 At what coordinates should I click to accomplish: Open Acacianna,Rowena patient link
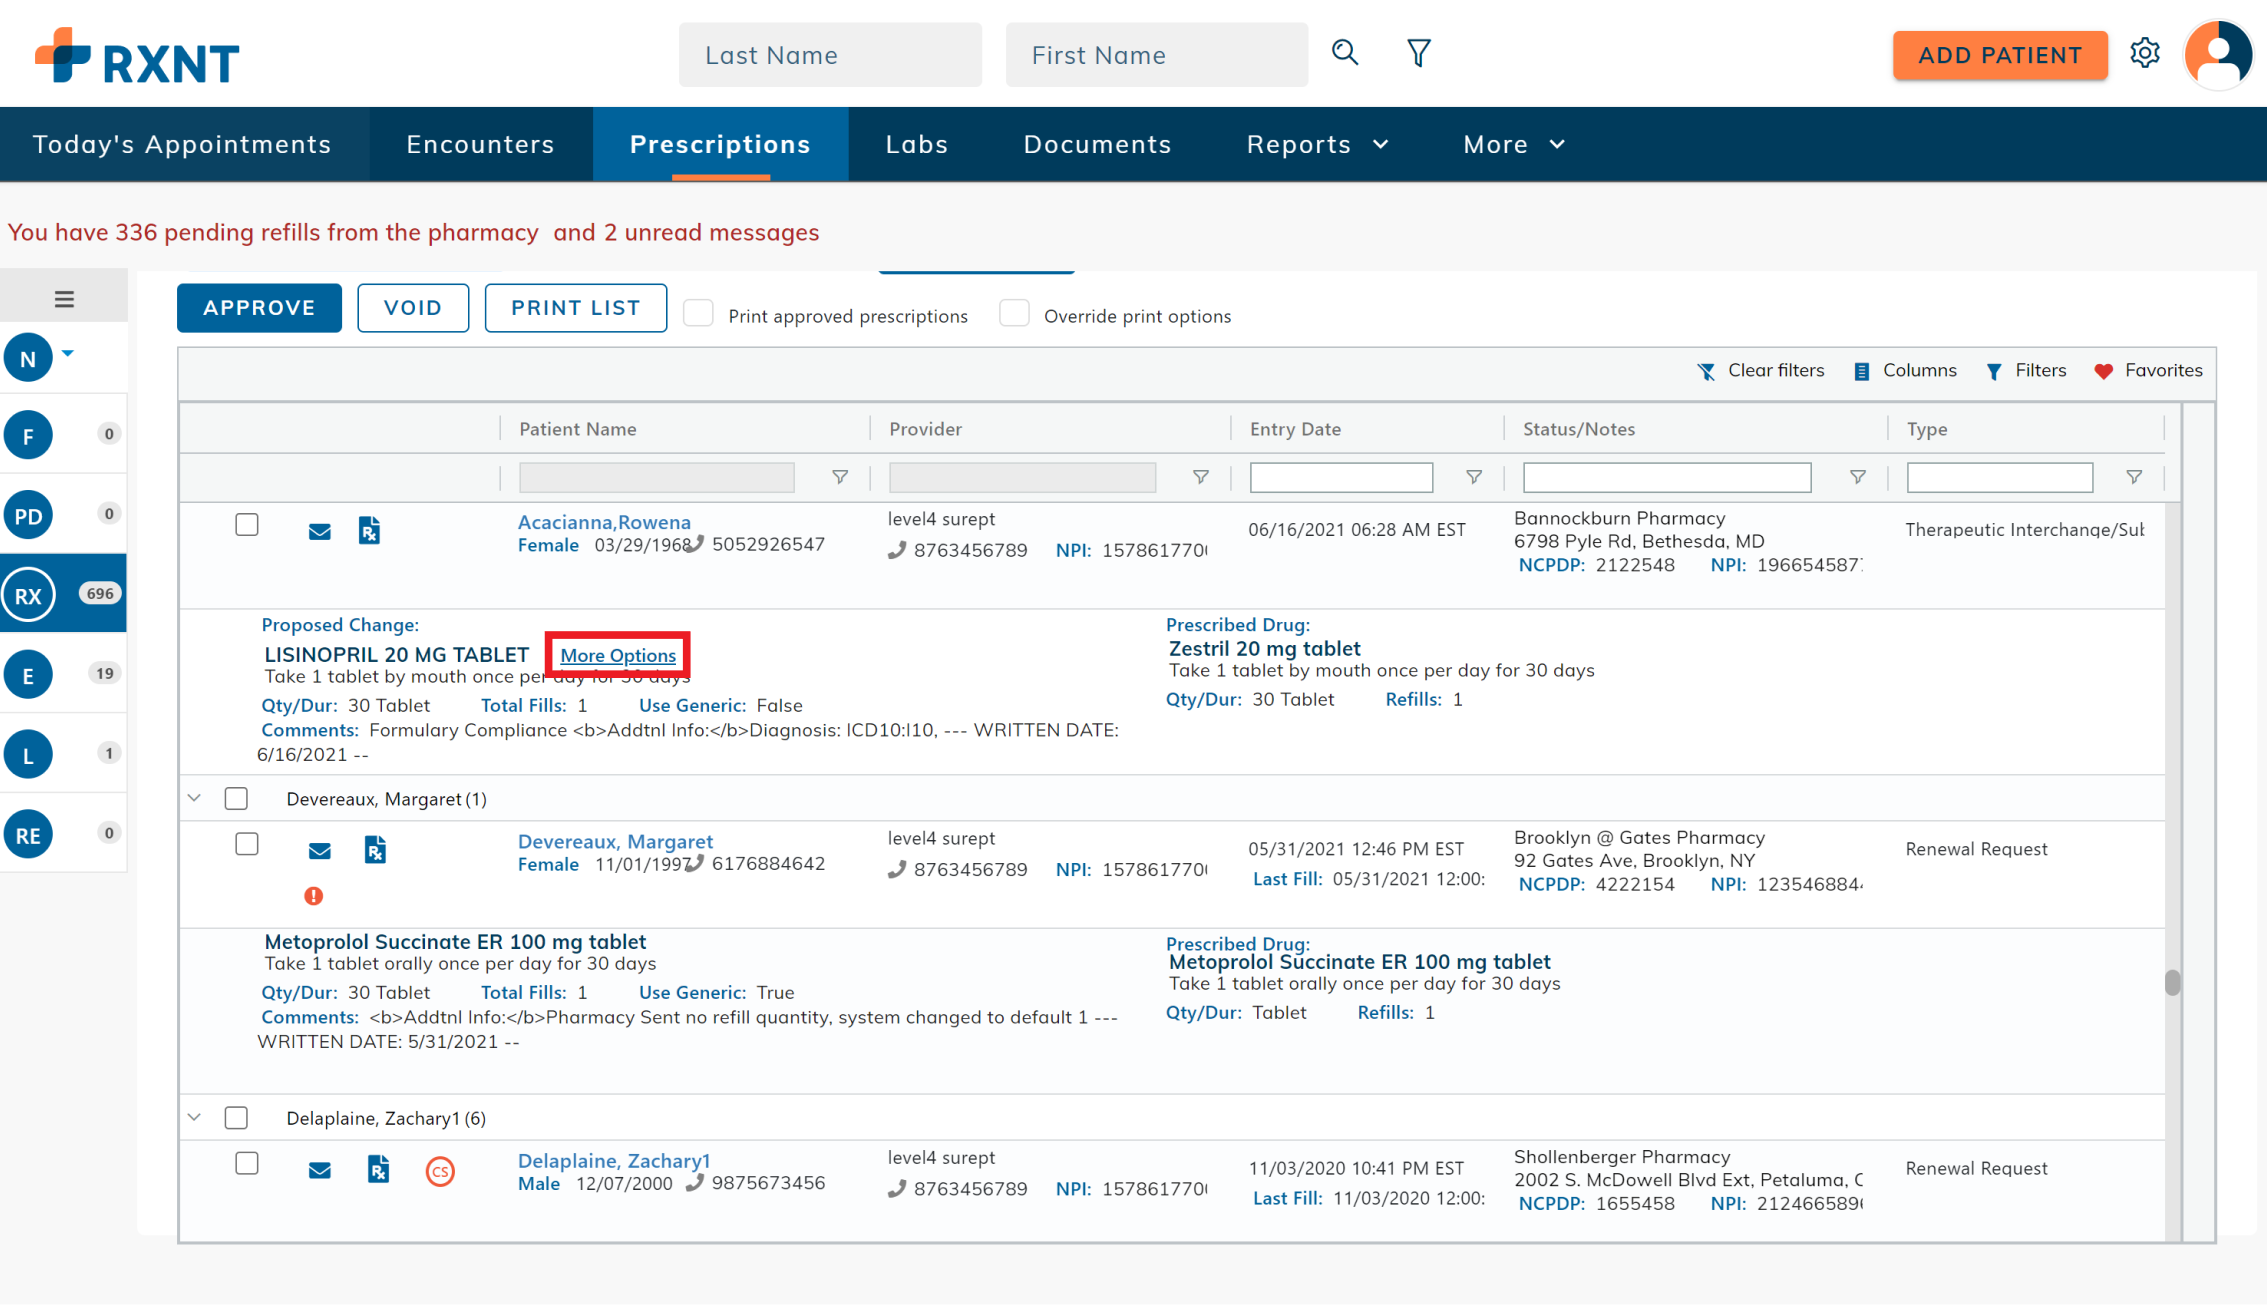604,522
